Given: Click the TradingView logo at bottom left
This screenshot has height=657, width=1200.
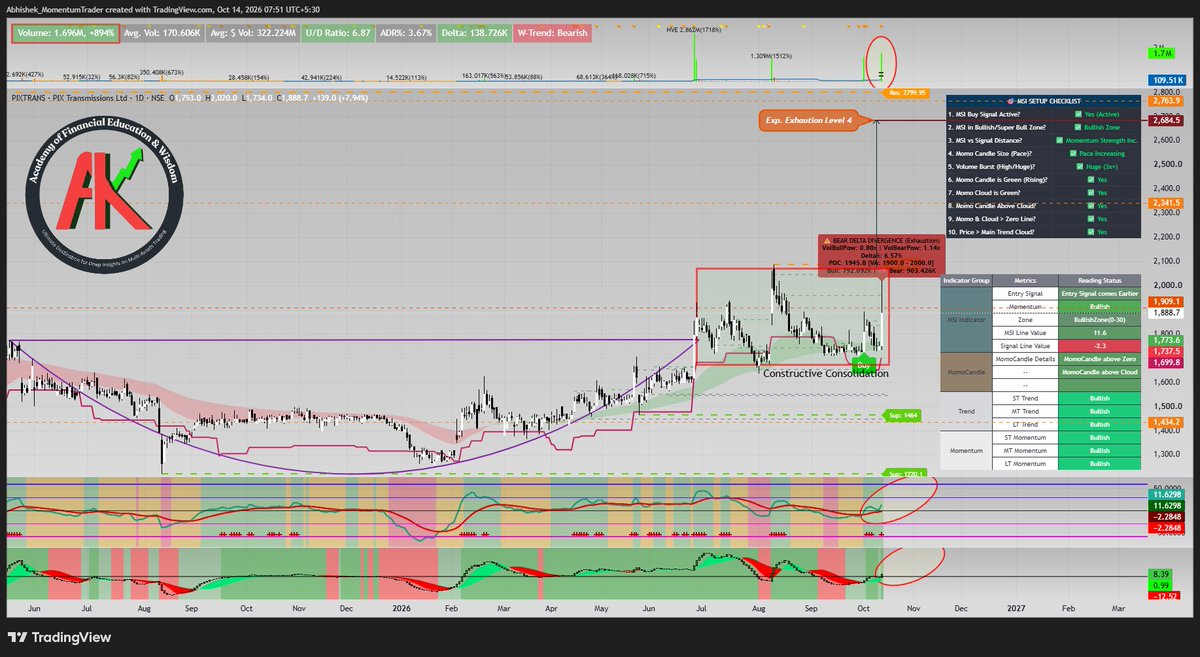Looking at the screenshot, I should (60, 637).
